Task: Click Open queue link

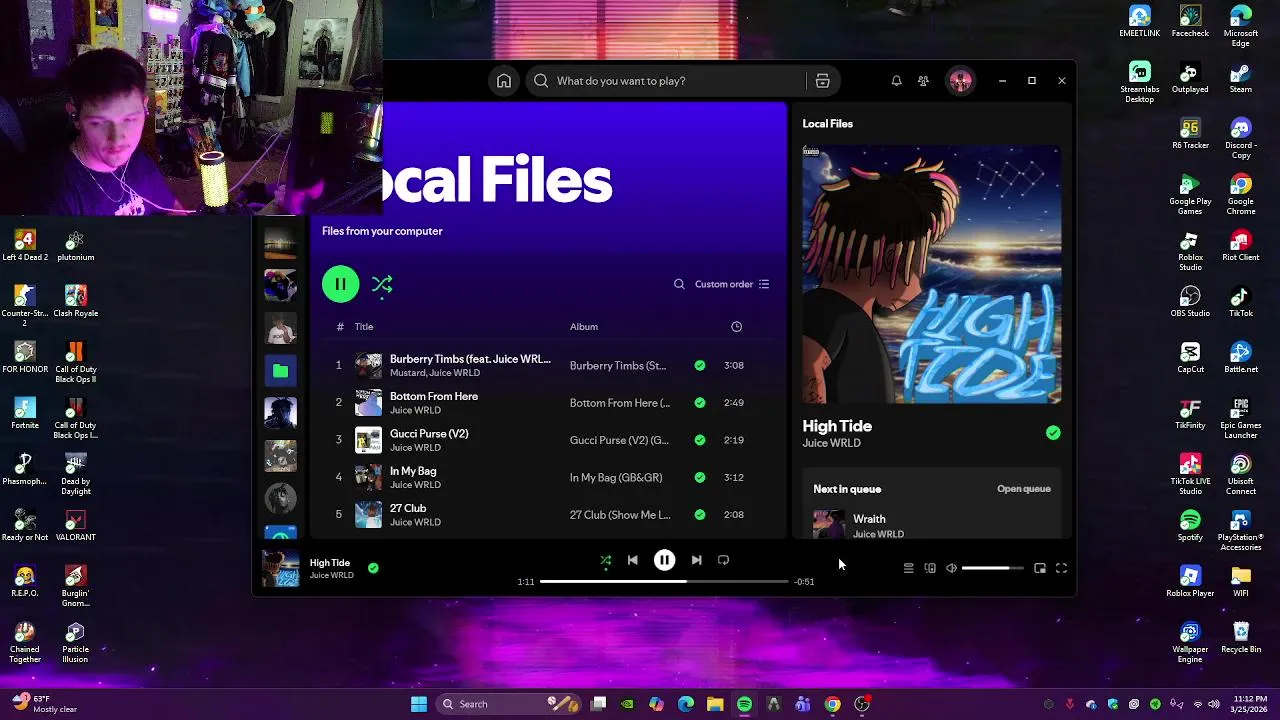Action: point(1024,489)
